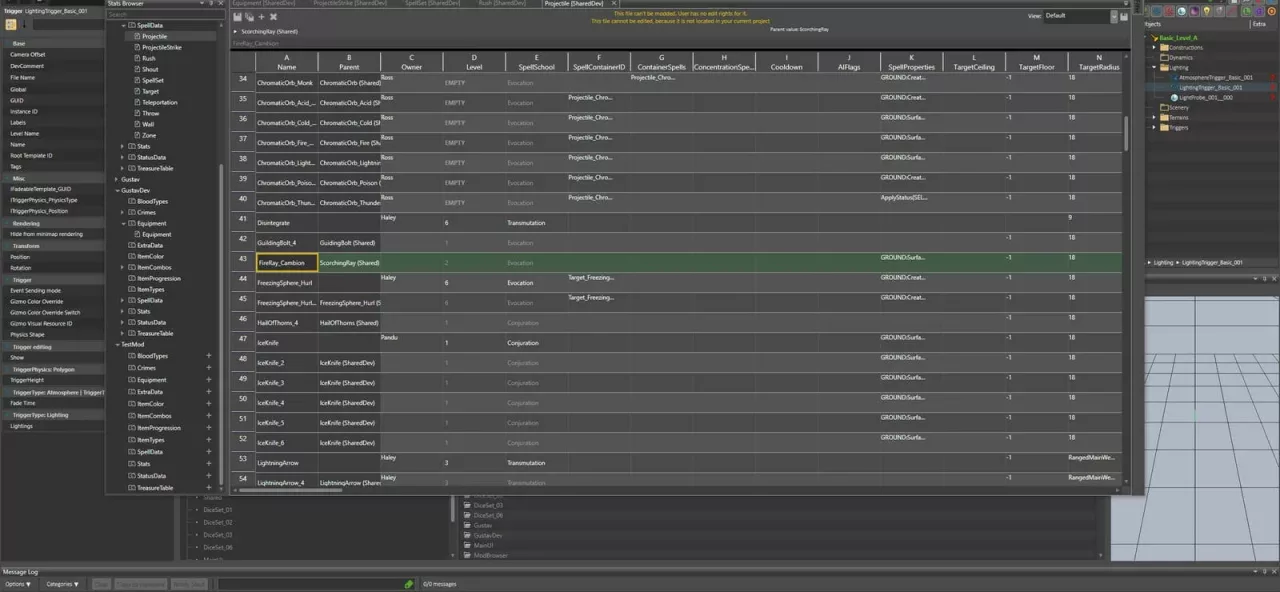
Task: Switch to the SpellSet [SharedDev] tab
Action: pyautogui.click(x=431, y=4)
